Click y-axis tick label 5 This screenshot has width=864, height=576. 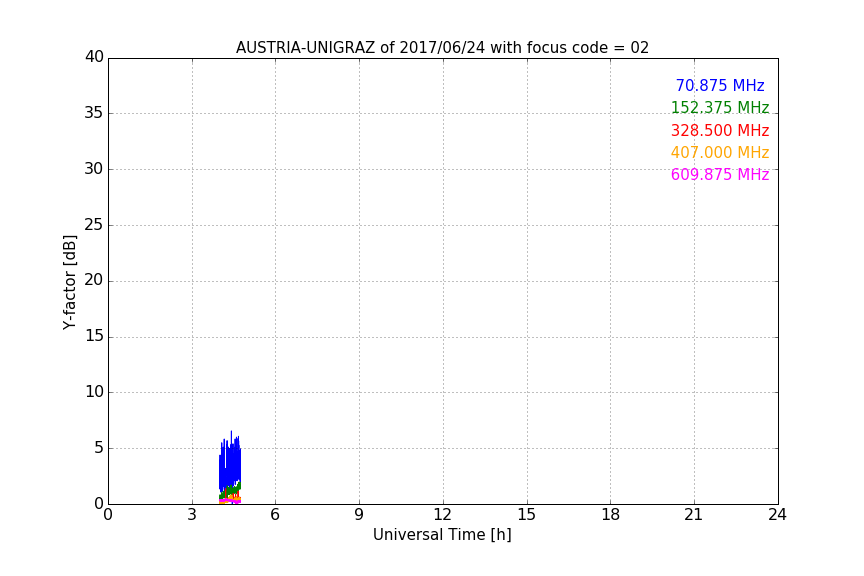[x=99, y=448]
